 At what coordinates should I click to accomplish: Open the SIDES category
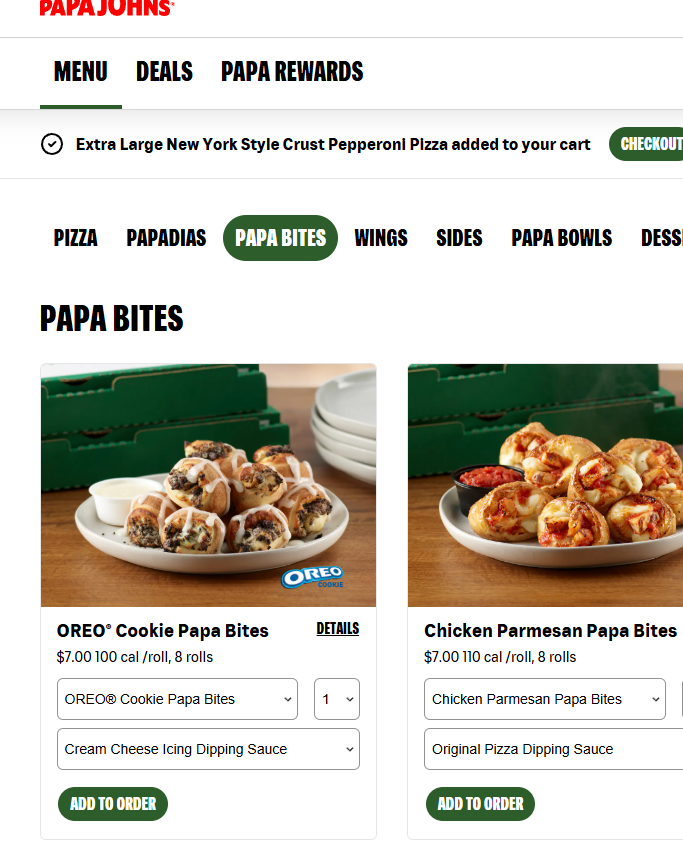tap(459, 238)
